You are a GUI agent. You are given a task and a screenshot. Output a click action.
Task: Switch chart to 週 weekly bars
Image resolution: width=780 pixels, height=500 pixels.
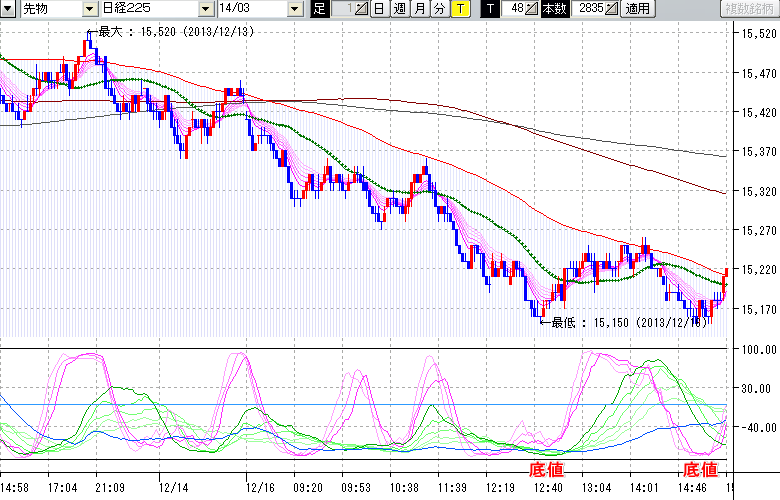(399, 9)
